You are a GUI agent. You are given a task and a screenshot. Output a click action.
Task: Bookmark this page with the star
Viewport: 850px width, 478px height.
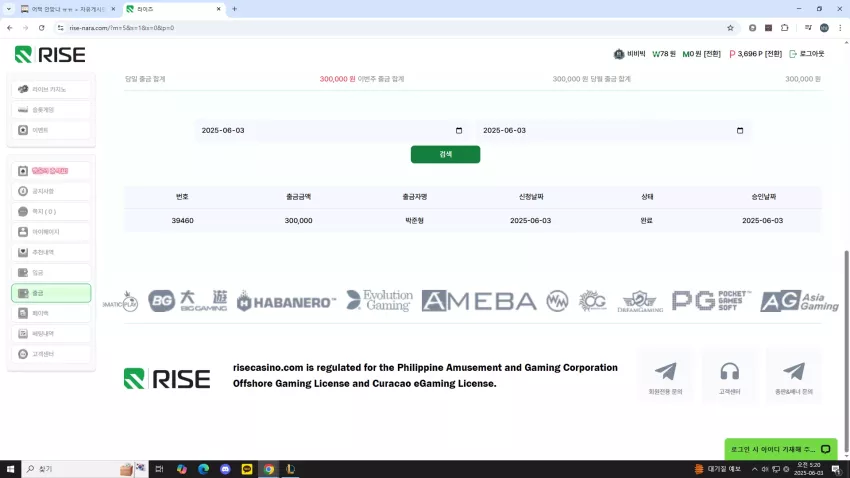point(730,28)
